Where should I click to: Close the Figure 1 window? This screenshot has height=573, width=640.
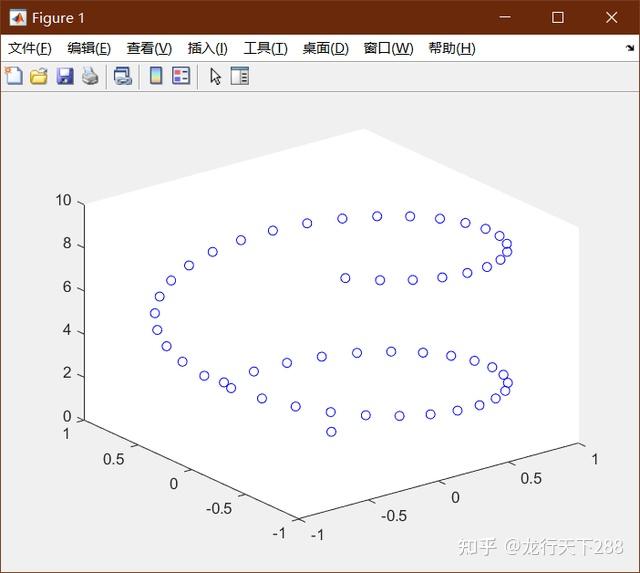(x=611, y=17)
